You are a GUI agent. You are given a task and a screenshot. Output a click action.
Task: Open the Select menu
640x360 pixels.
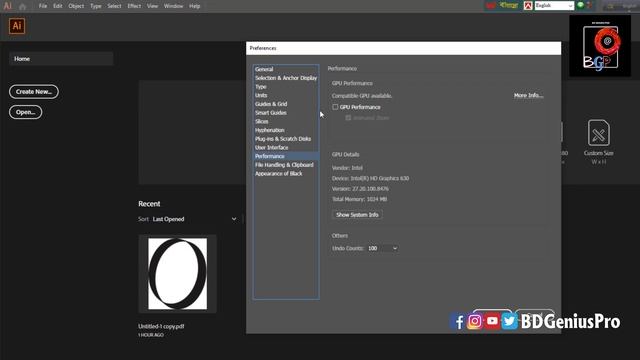114,6
